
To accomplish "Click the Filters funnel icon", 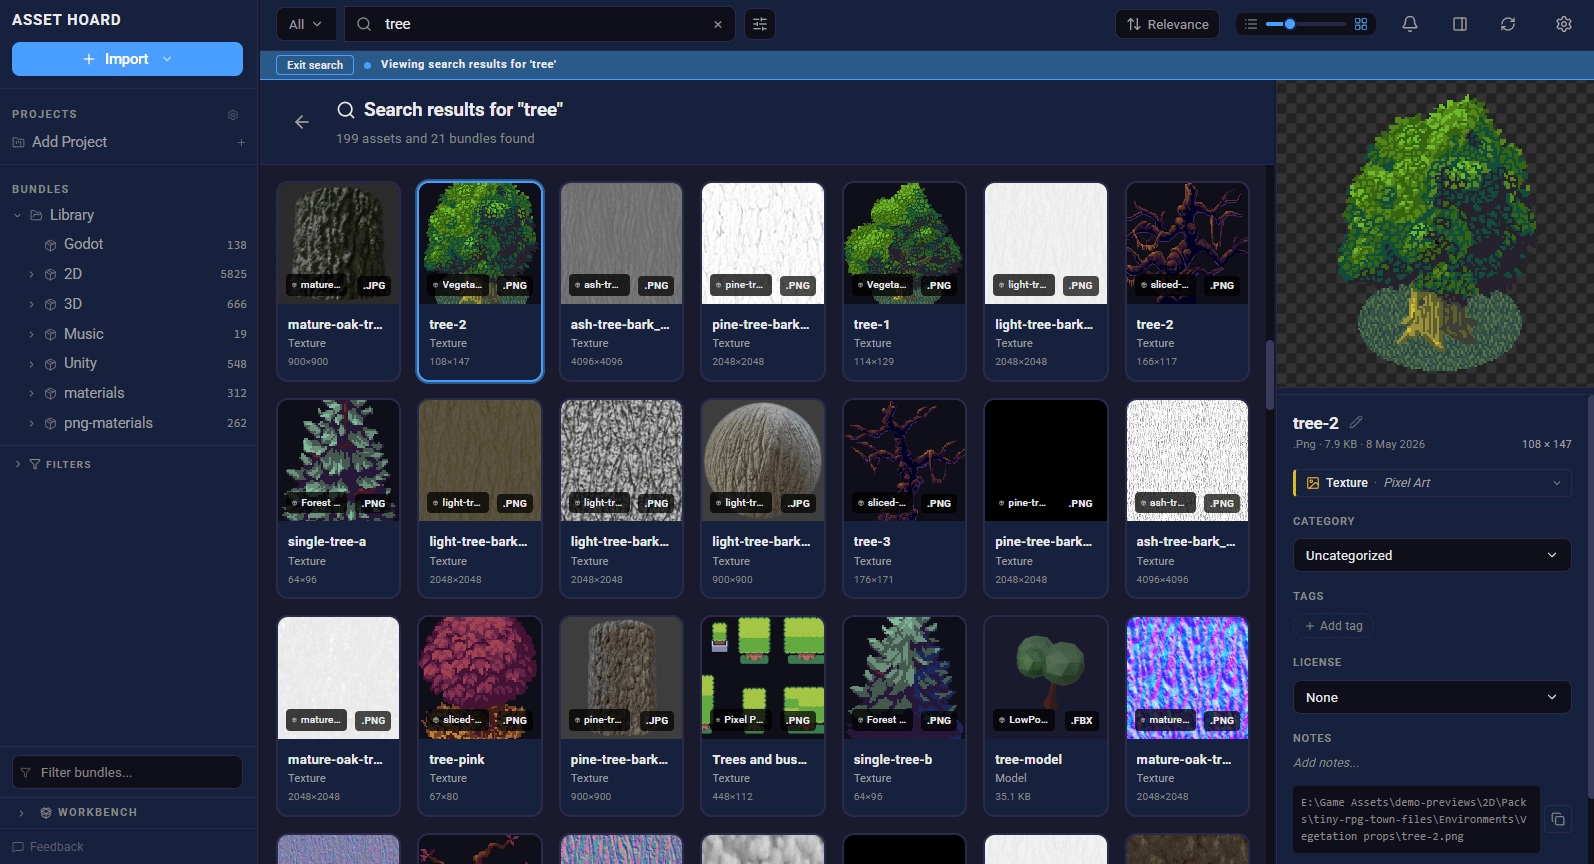I will pos(35,464).
